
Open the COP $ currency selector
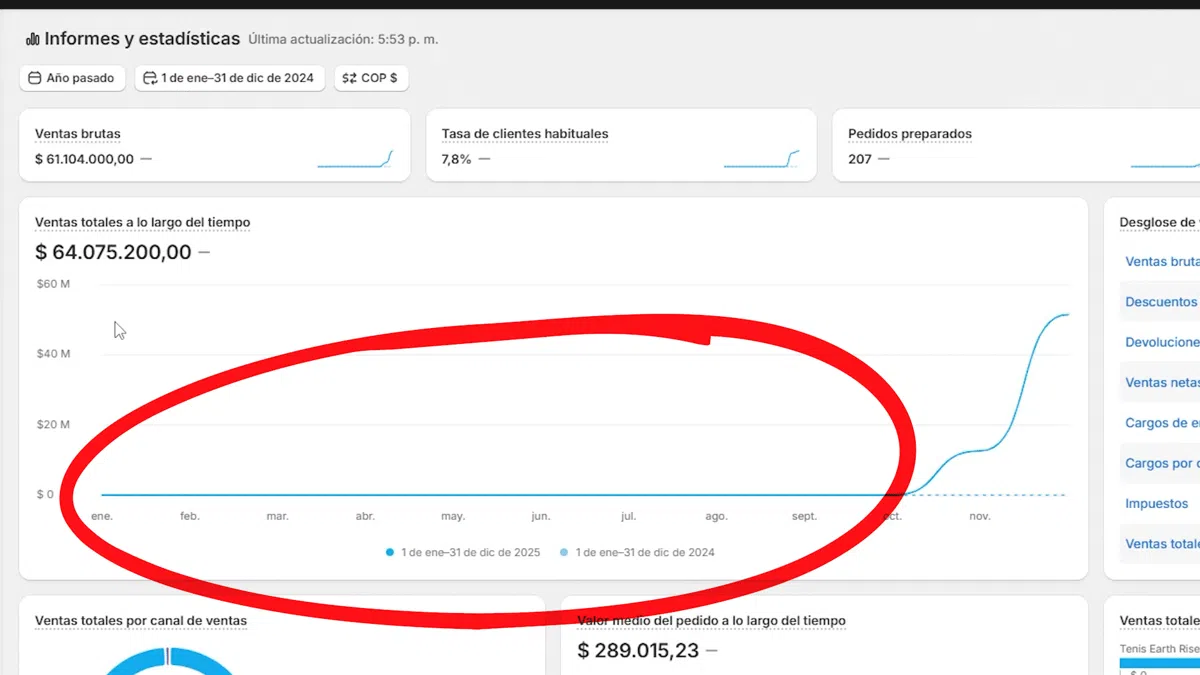click(x=371, y=78)
